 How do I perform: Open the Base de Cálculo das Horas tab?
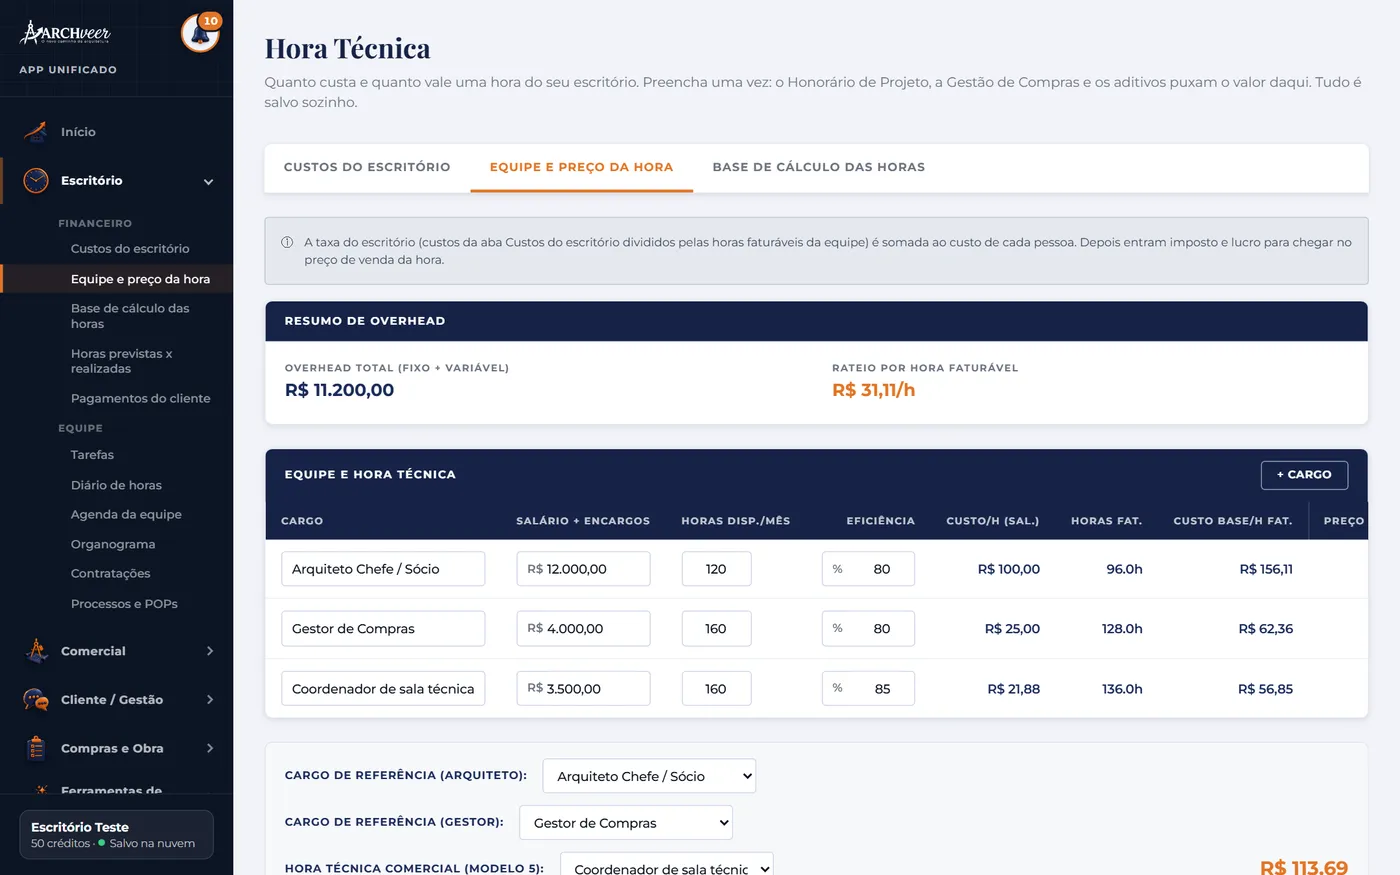pos(818,167)
